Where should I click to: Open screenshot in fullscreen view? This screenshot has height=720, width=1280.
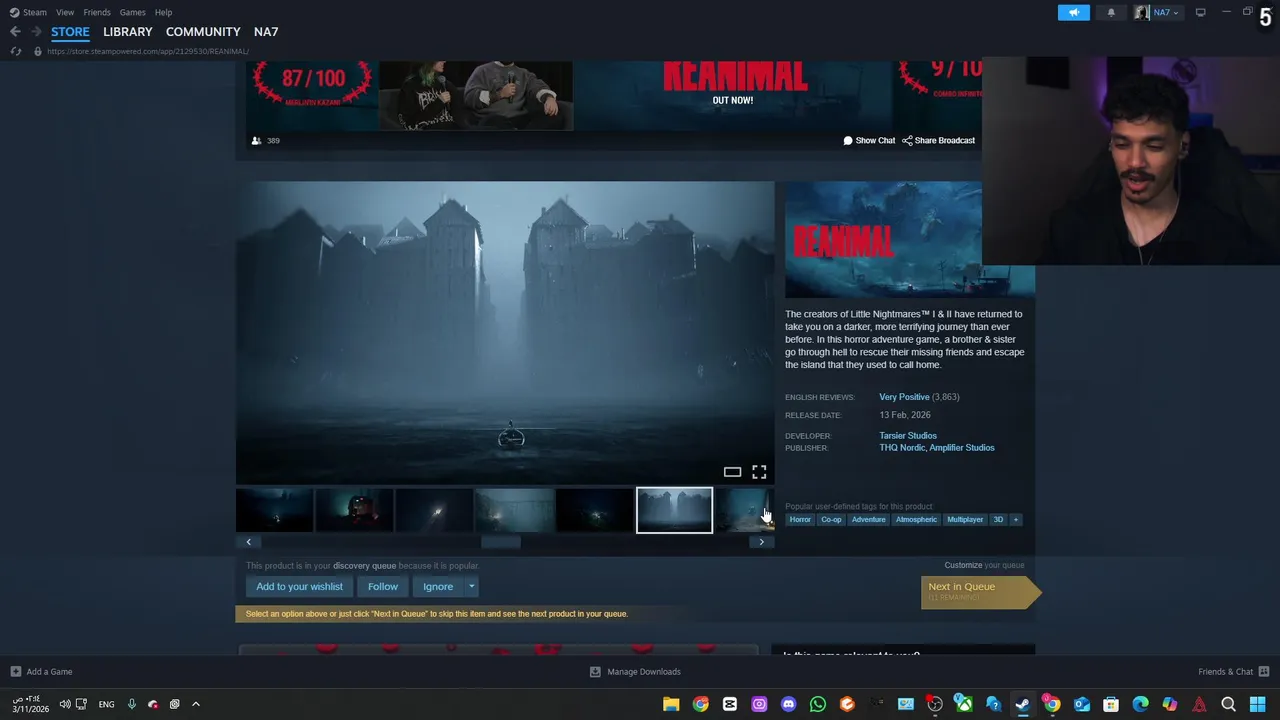(759, 472)
